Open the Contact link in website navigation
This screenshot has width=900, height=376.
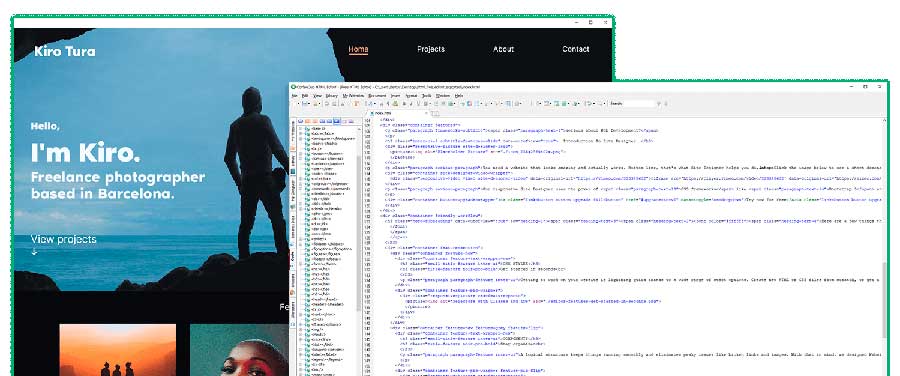pos(576,49)
